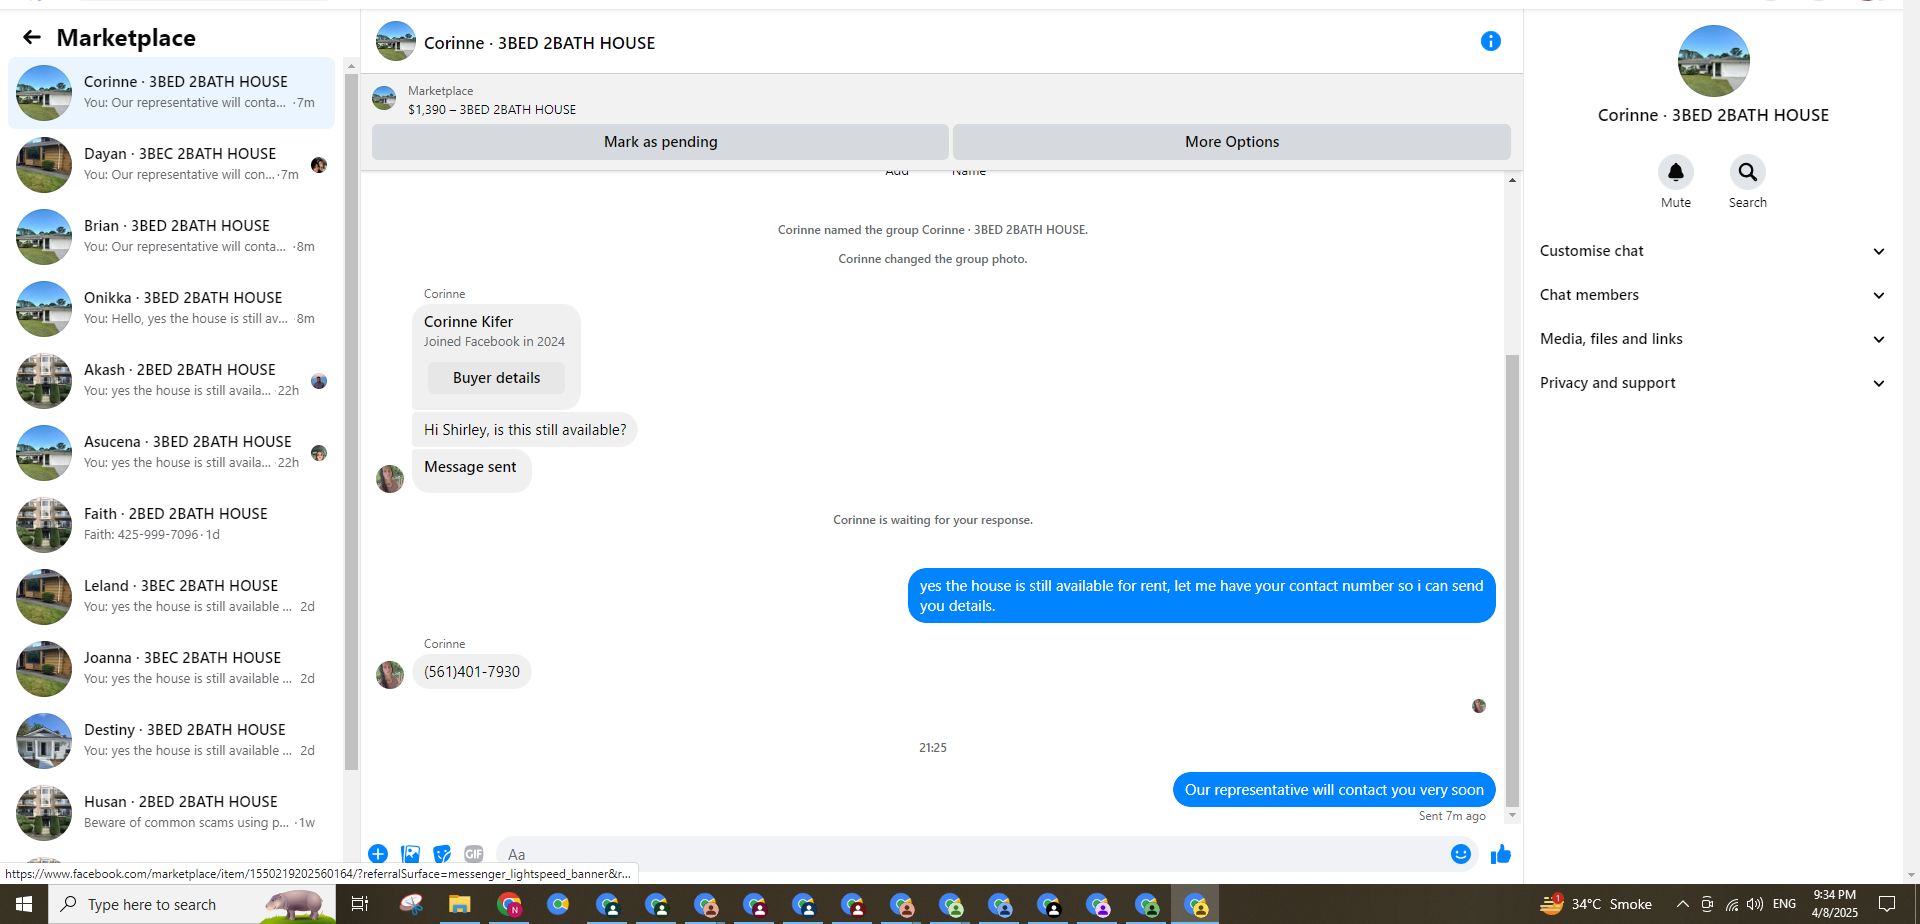Open Dayan · 3BEC 2BATH HOUSE conversation
The width and height of the screenshot is (1920, 924).
click(172, 165)
